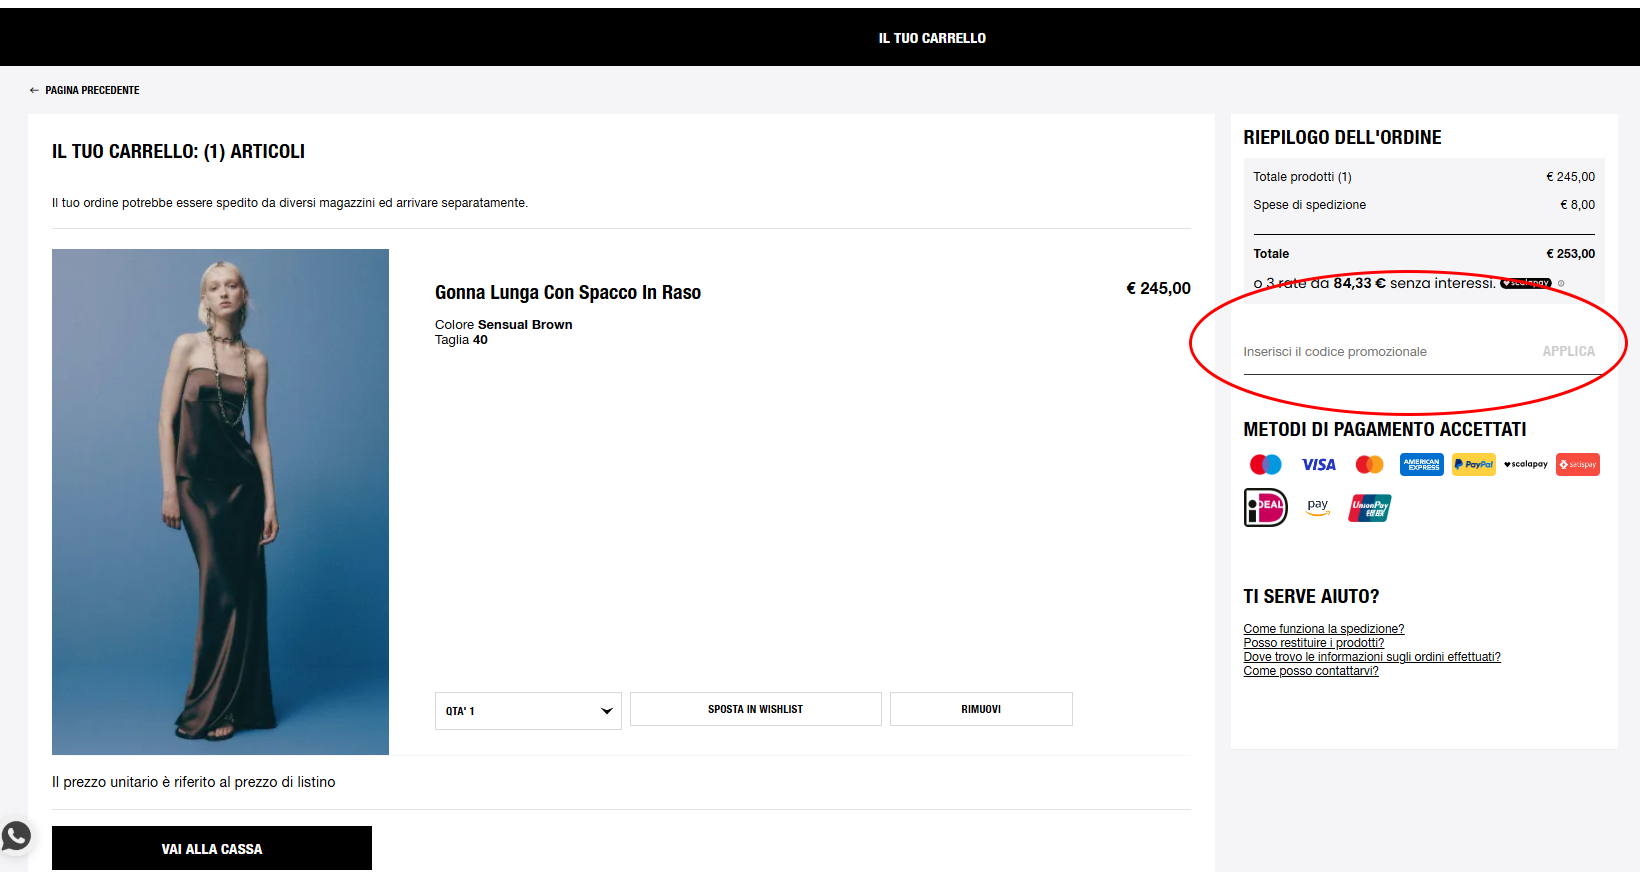This screenshot has height=872, width=1640.
Task: Click the UnionPay icon
Action: (1369, 507)
